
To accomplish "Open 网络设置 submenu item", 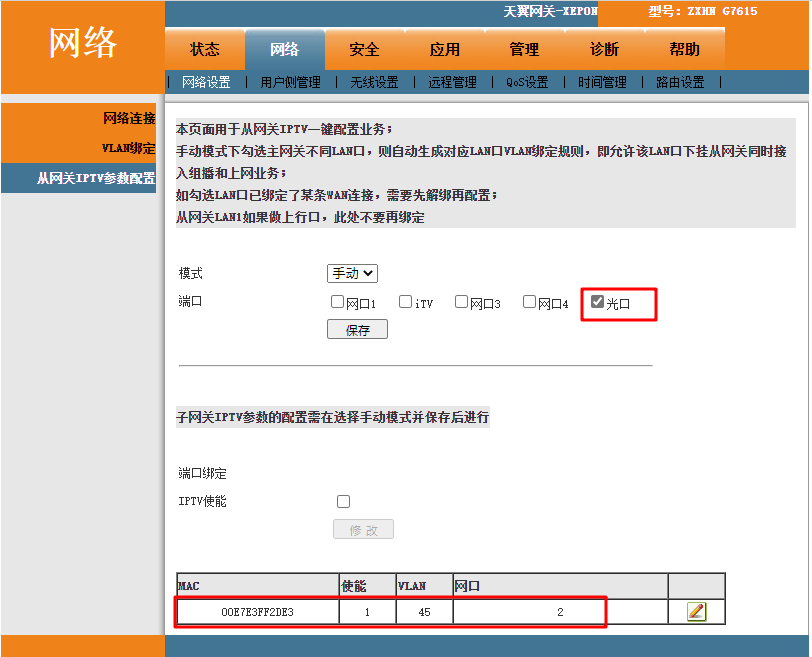I will point(206,82).
